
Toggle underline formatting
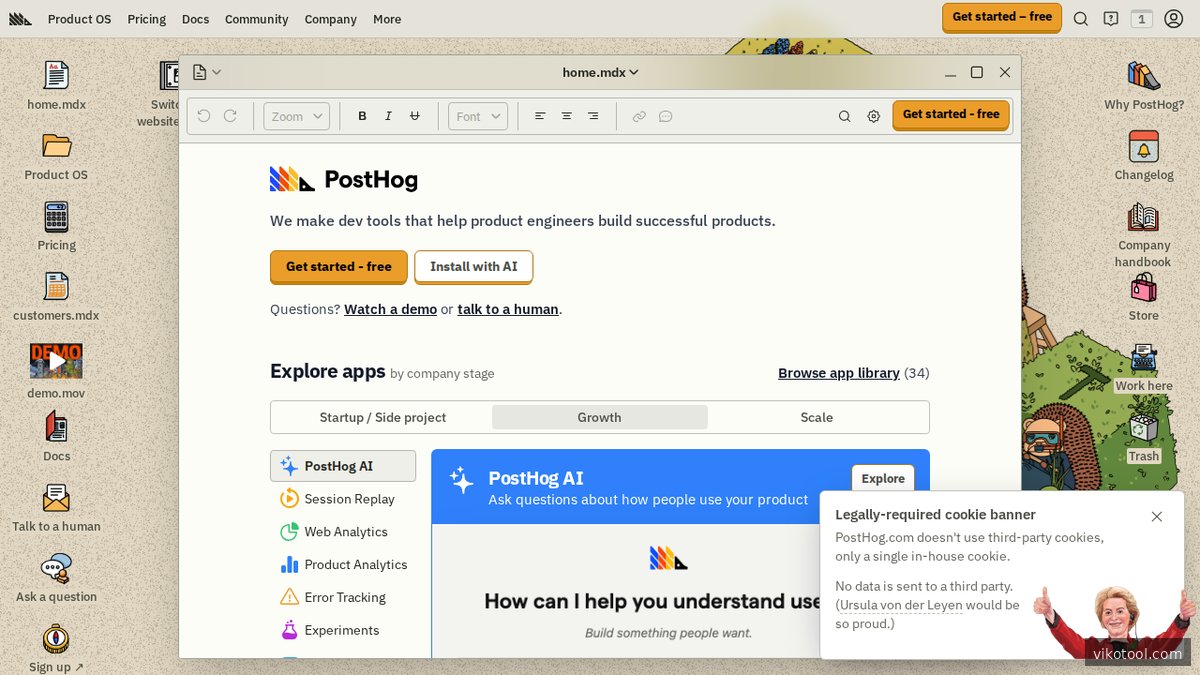pos(415,115)
